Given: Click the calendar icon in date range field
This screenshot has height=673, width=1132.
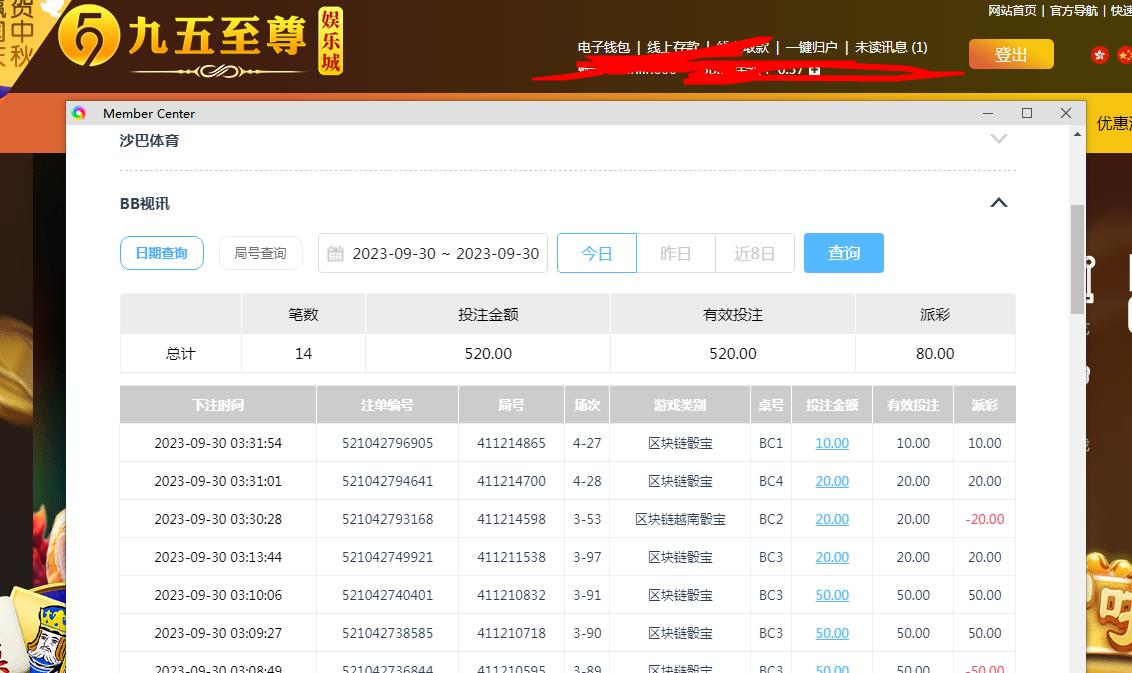Looking at the screenshot, I should (336, 254).
